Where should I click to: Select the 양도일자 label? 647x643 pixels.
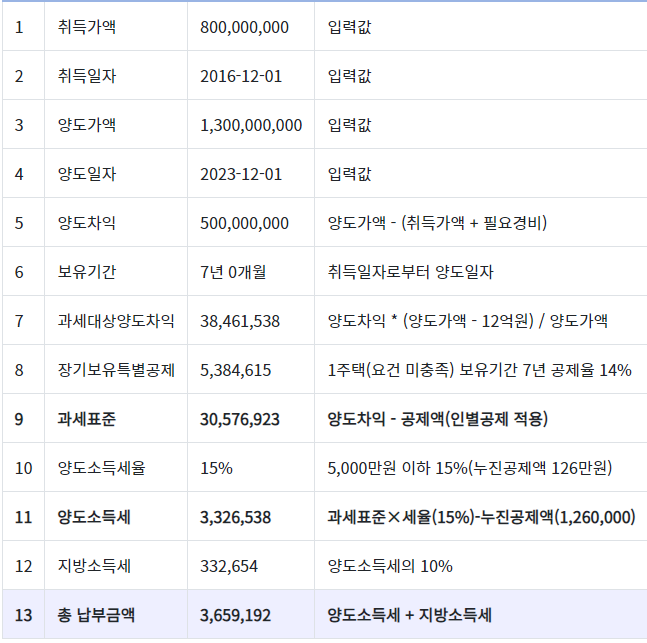[x=87, y=174]
